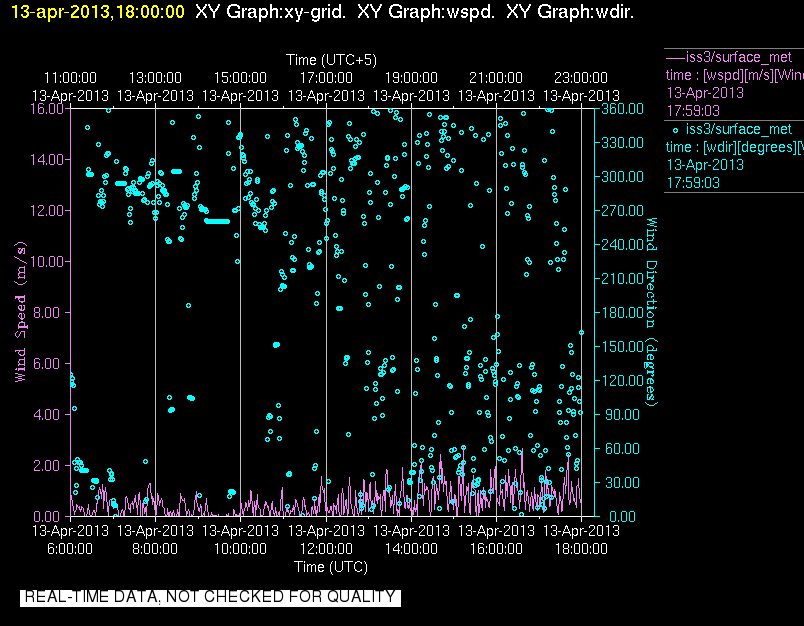Click the top axis 19:00:00 time label
Image resolution: width=804 pixels, height=626 pixels.
[x=411, y=78]
